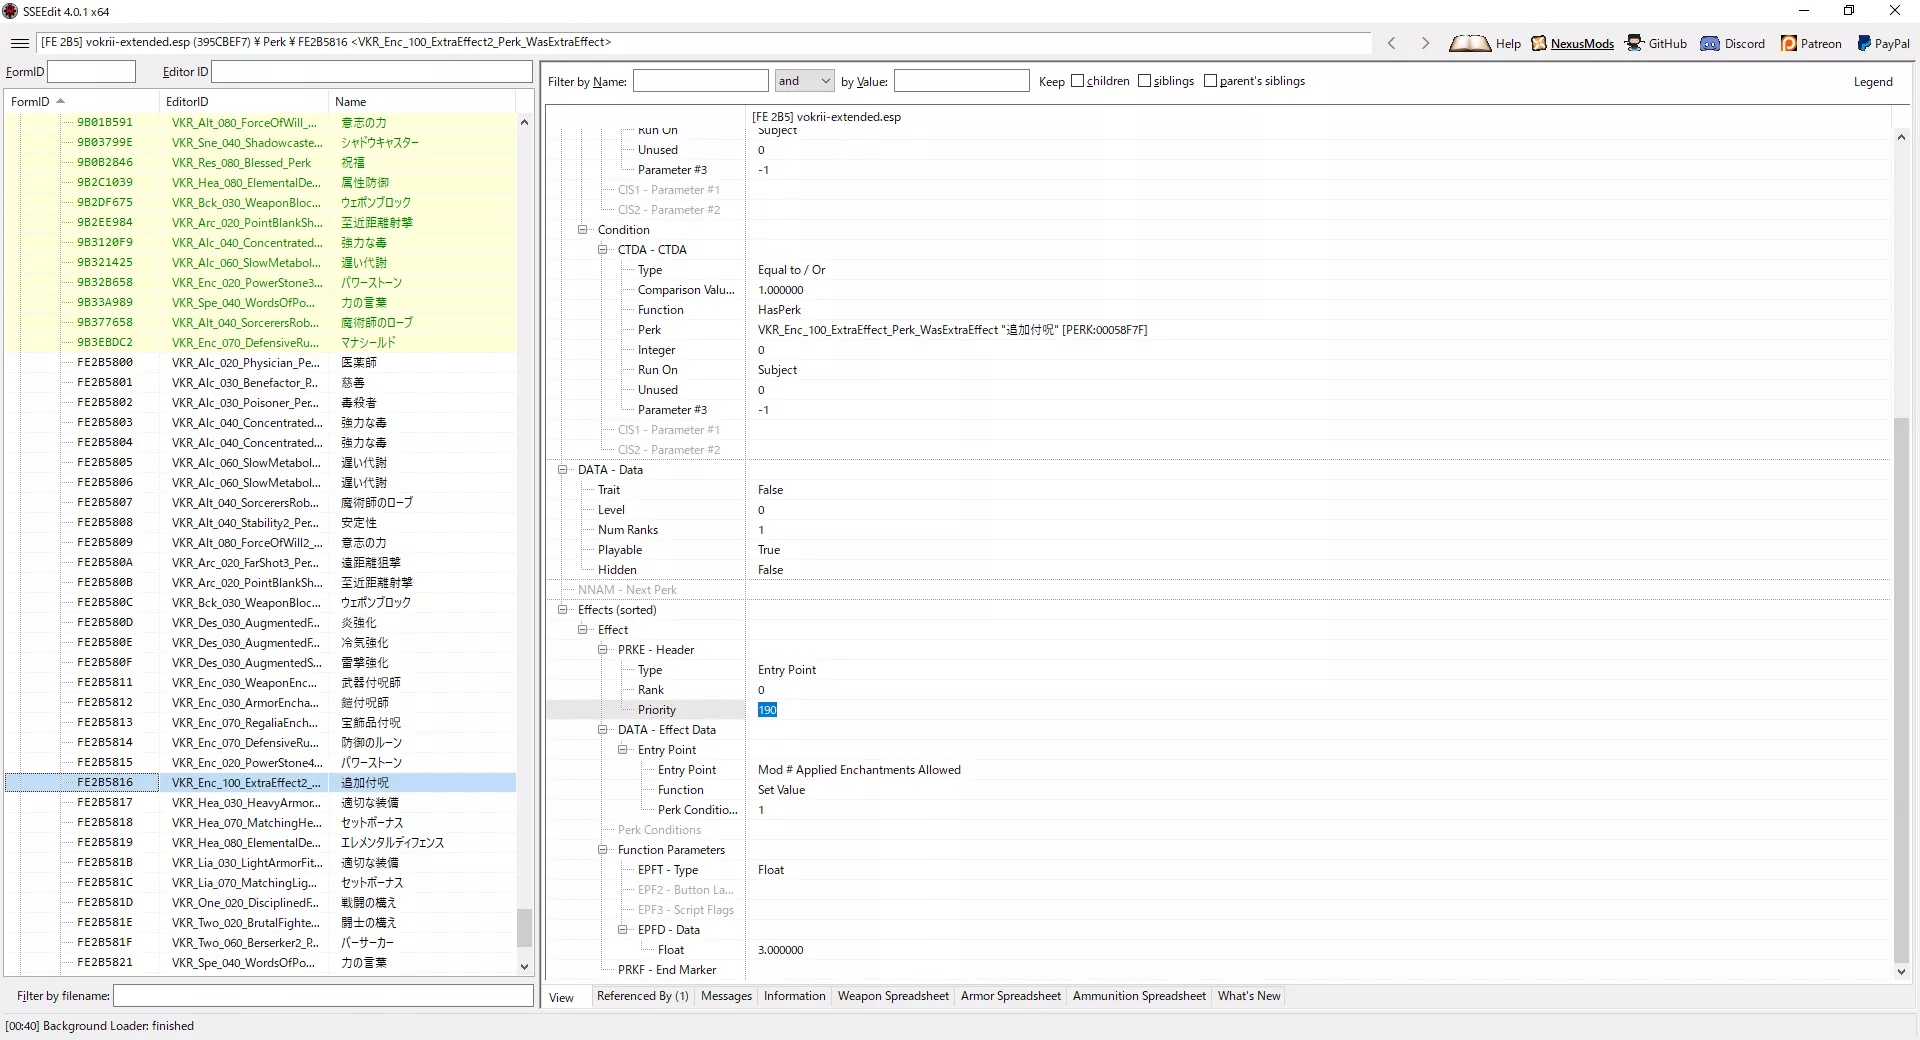Select record FE2B5821 VKR_Spe_040_WordsOfPo
Image resolution: width=1920 pixels, height=1040 pixels.
click(260, 962)
